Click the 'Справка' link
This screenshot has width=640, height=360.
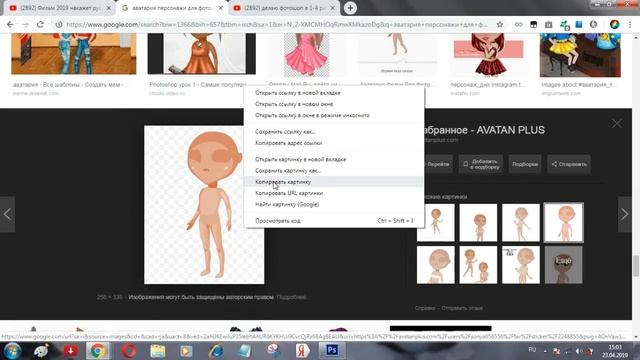(x=425, y=308)
